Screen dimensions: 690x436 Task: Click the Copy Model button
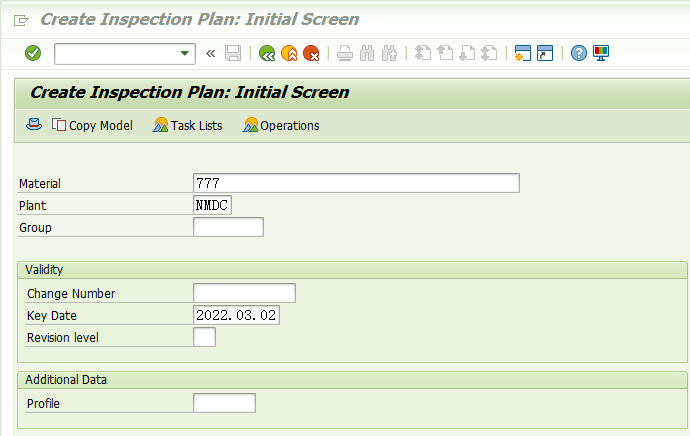pos(92,125)
